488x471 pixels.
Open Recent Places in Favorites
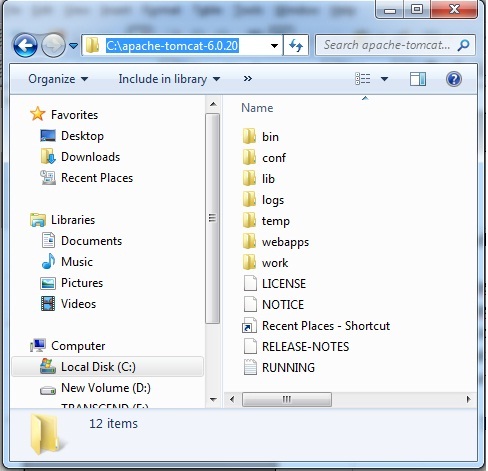click(87, 178)
